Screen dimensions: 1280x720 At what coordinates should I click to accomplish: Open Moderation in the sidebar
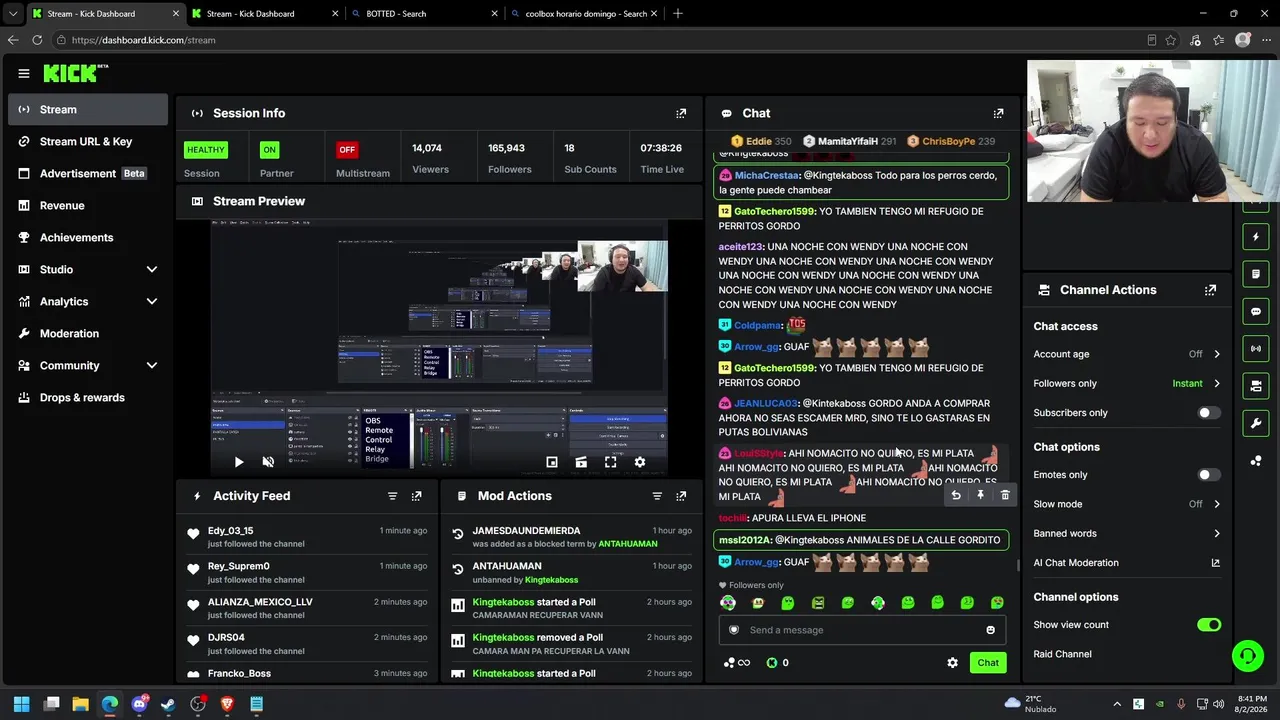88,334
